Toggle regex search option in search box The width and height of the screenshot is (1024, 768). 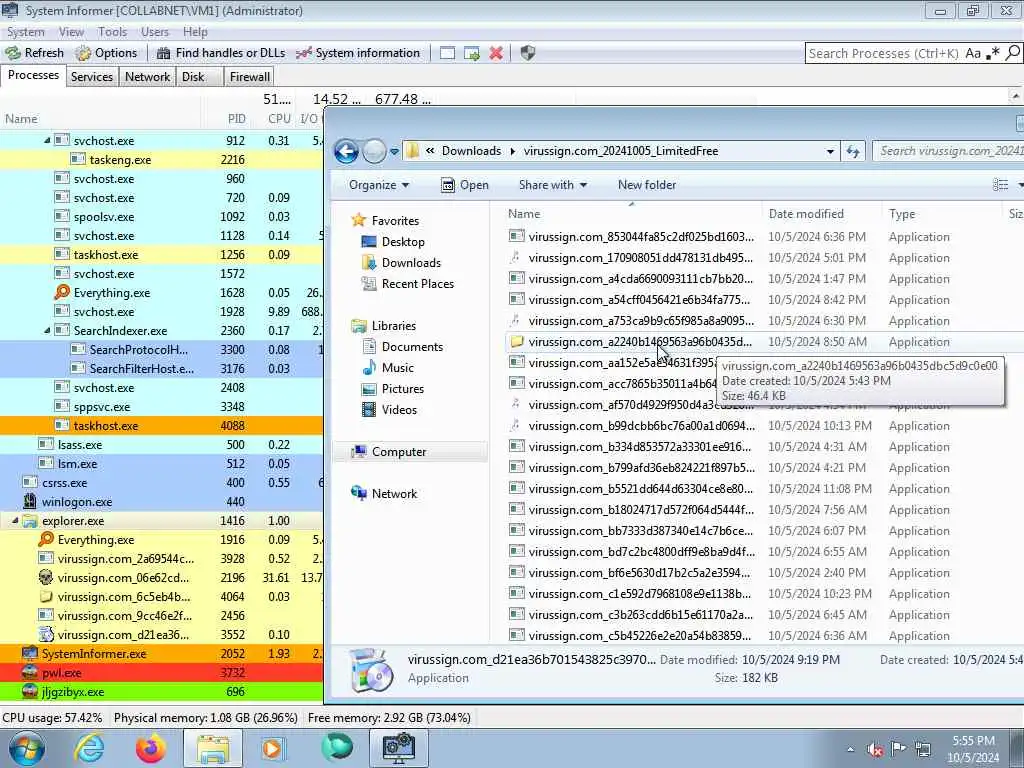coord(993,54)
